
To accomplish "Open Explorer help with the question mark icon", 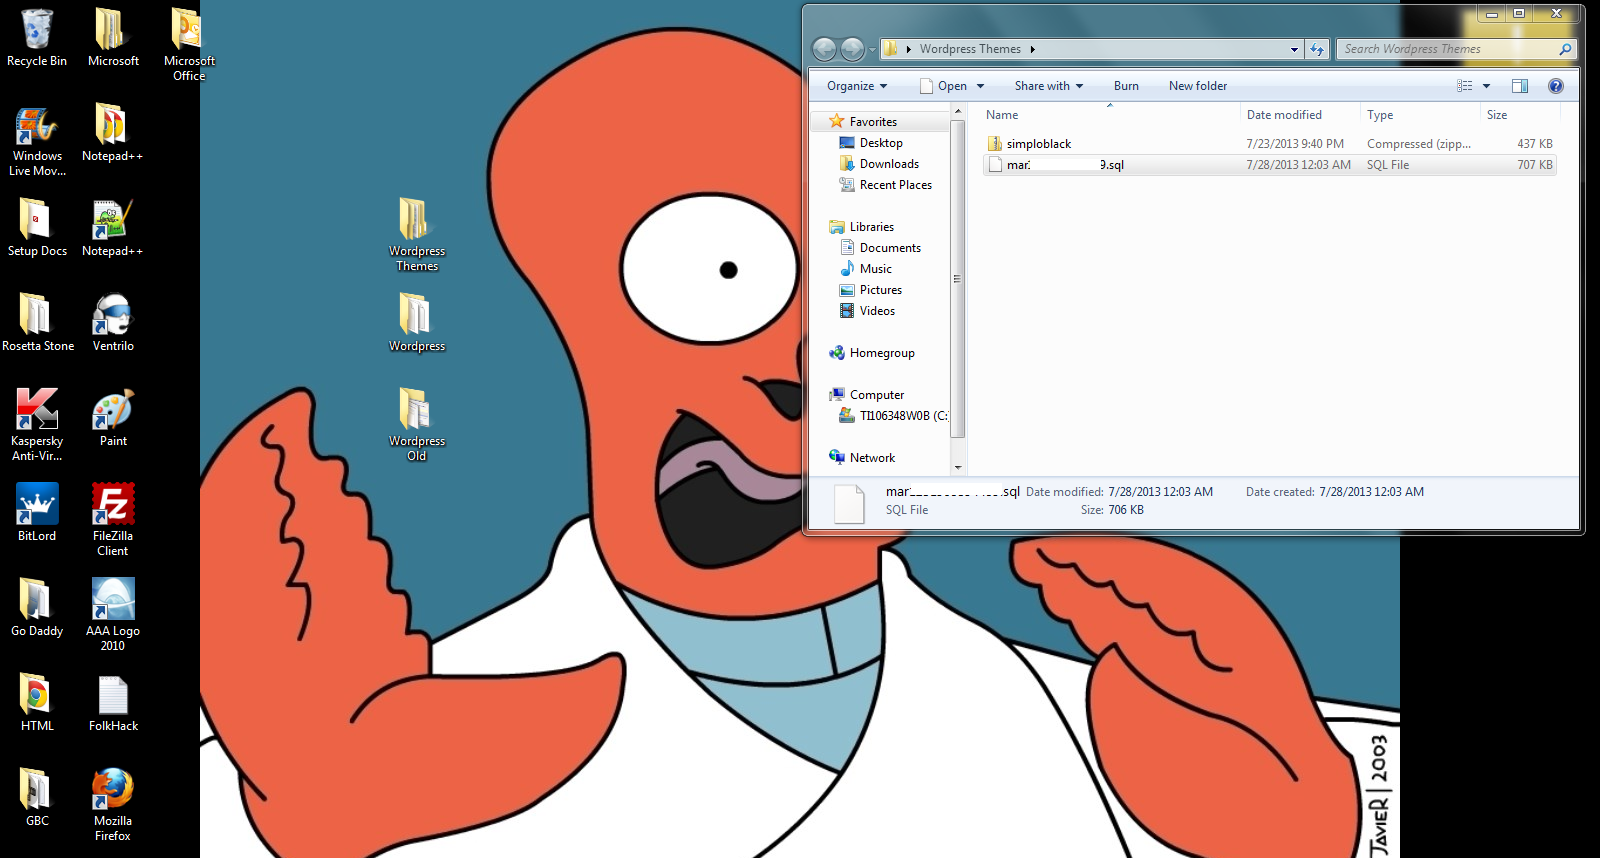I will click(x=1555, y=86).
